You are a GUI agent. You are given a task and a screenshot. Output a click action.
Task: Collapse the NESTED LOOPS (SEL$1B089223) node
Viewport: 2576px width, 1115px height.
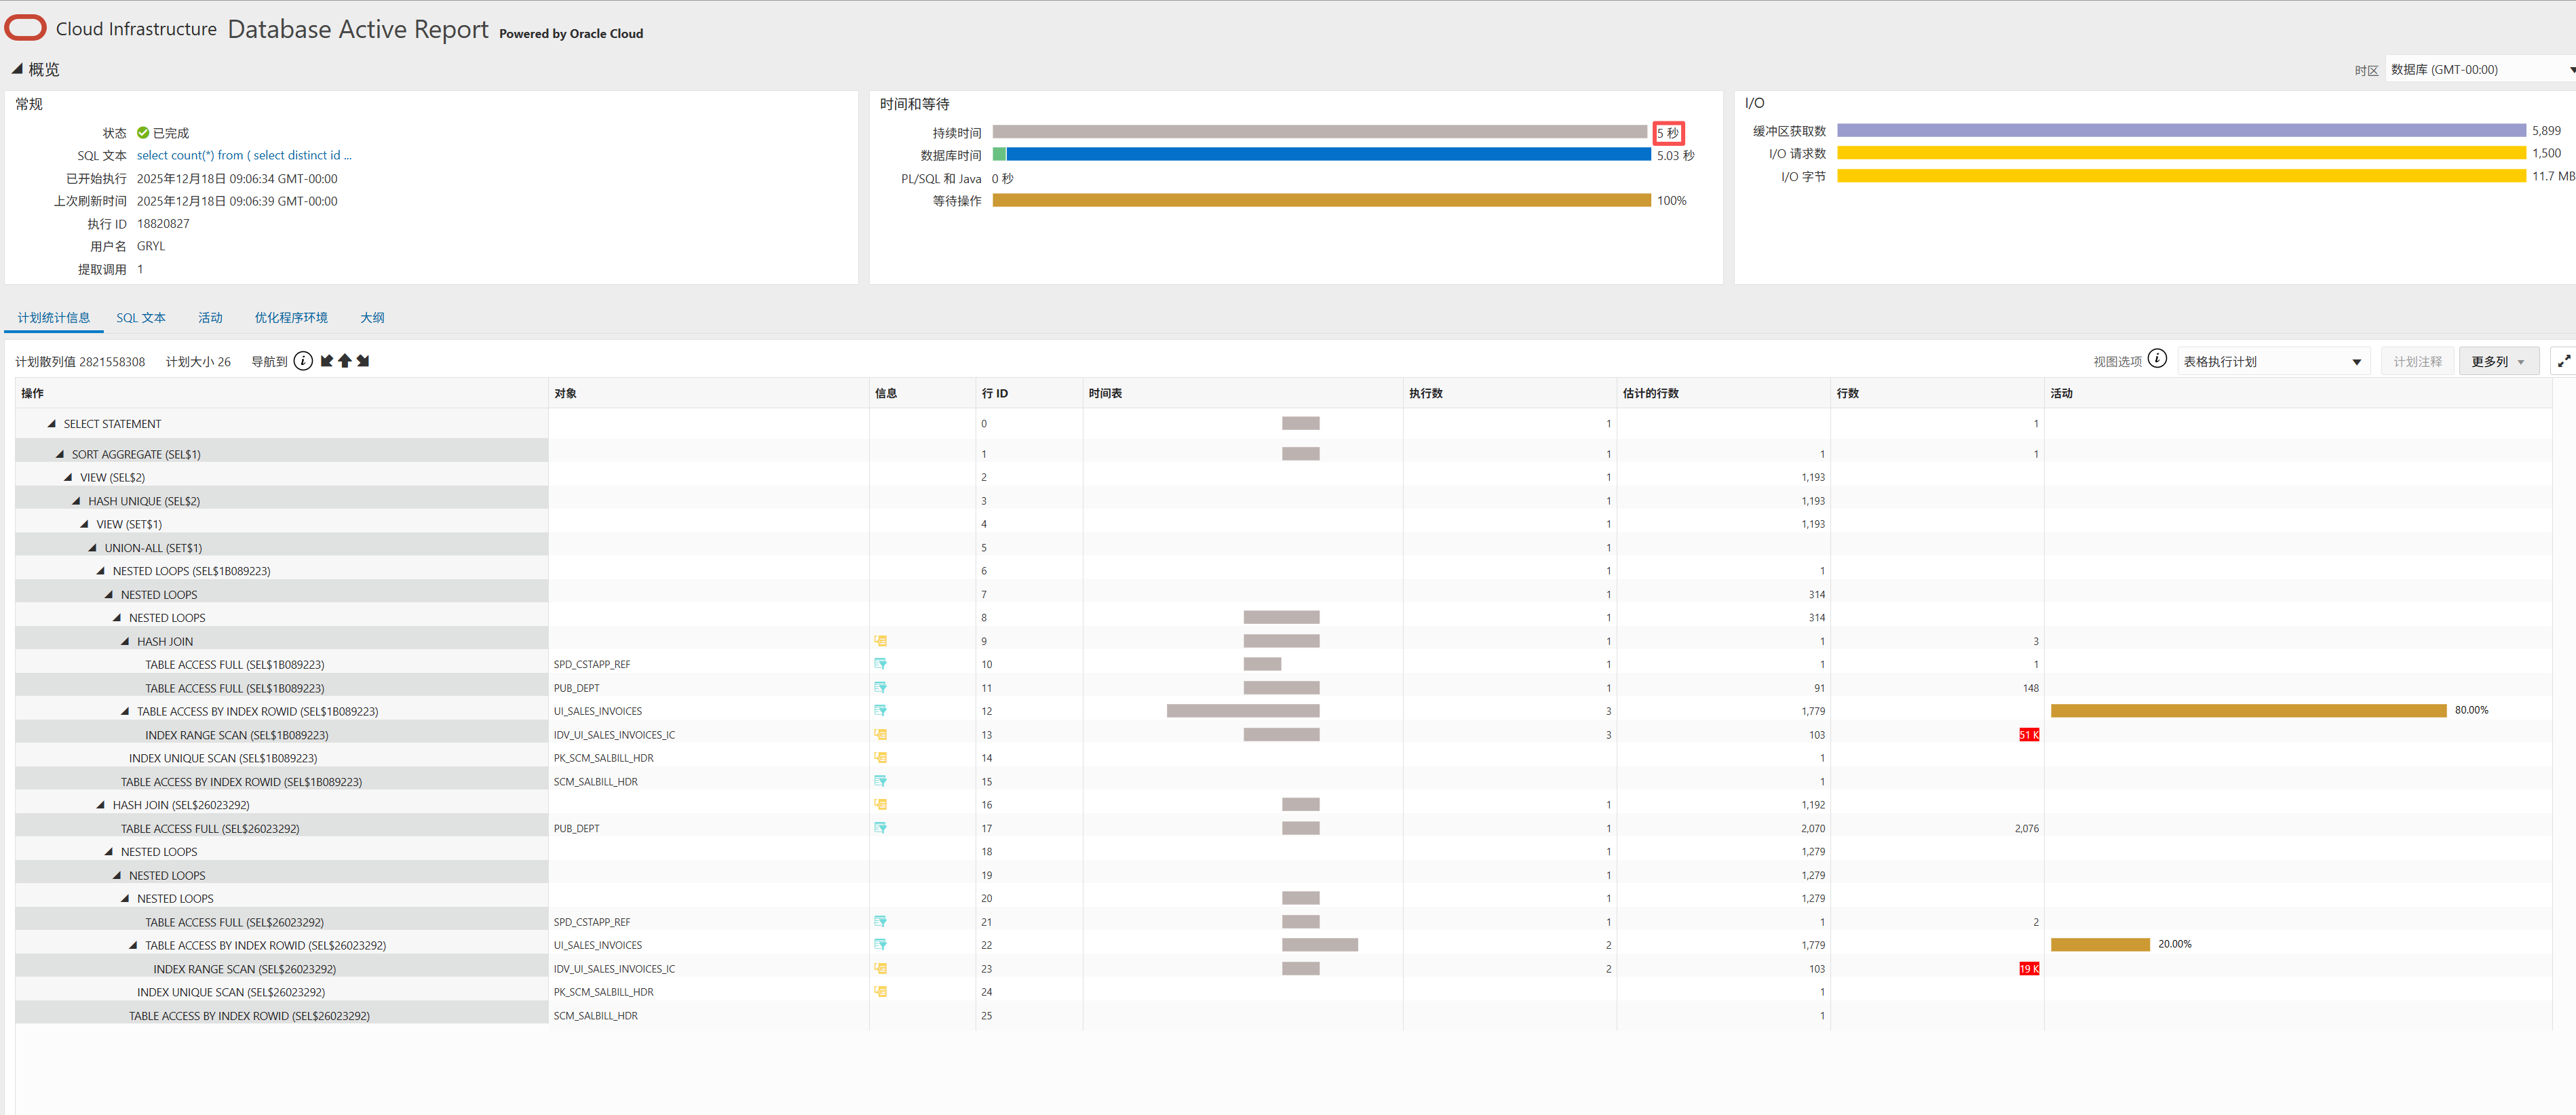[x=100, y=570]
